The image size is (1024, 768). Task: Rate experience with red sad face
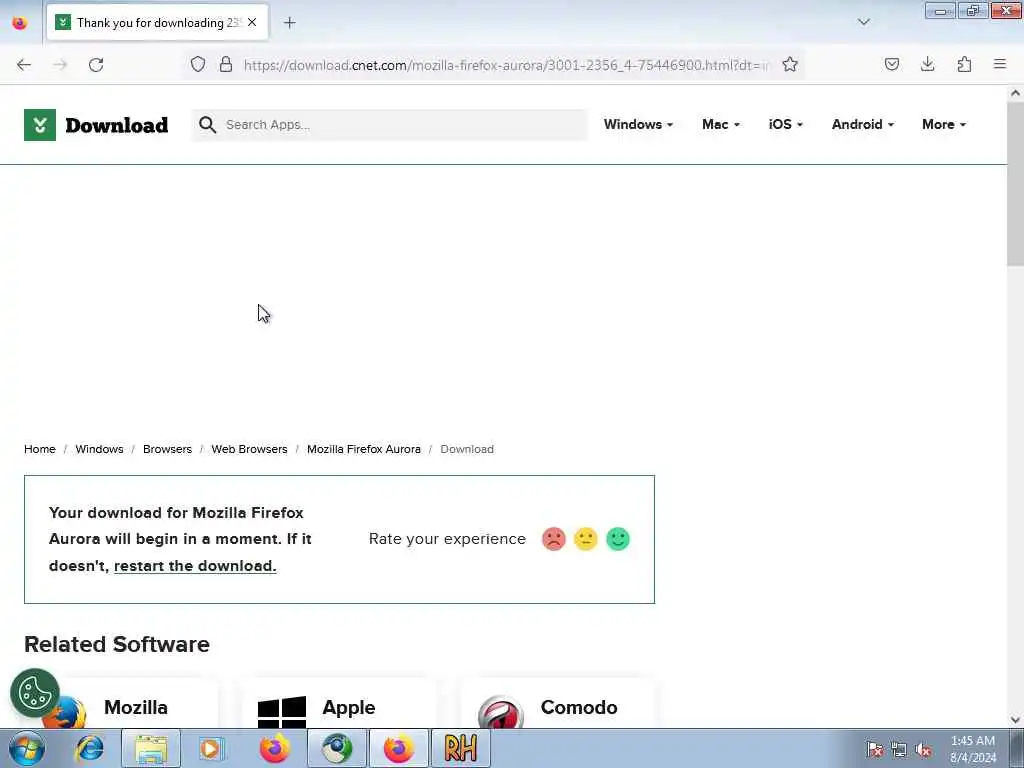point(554,539)
